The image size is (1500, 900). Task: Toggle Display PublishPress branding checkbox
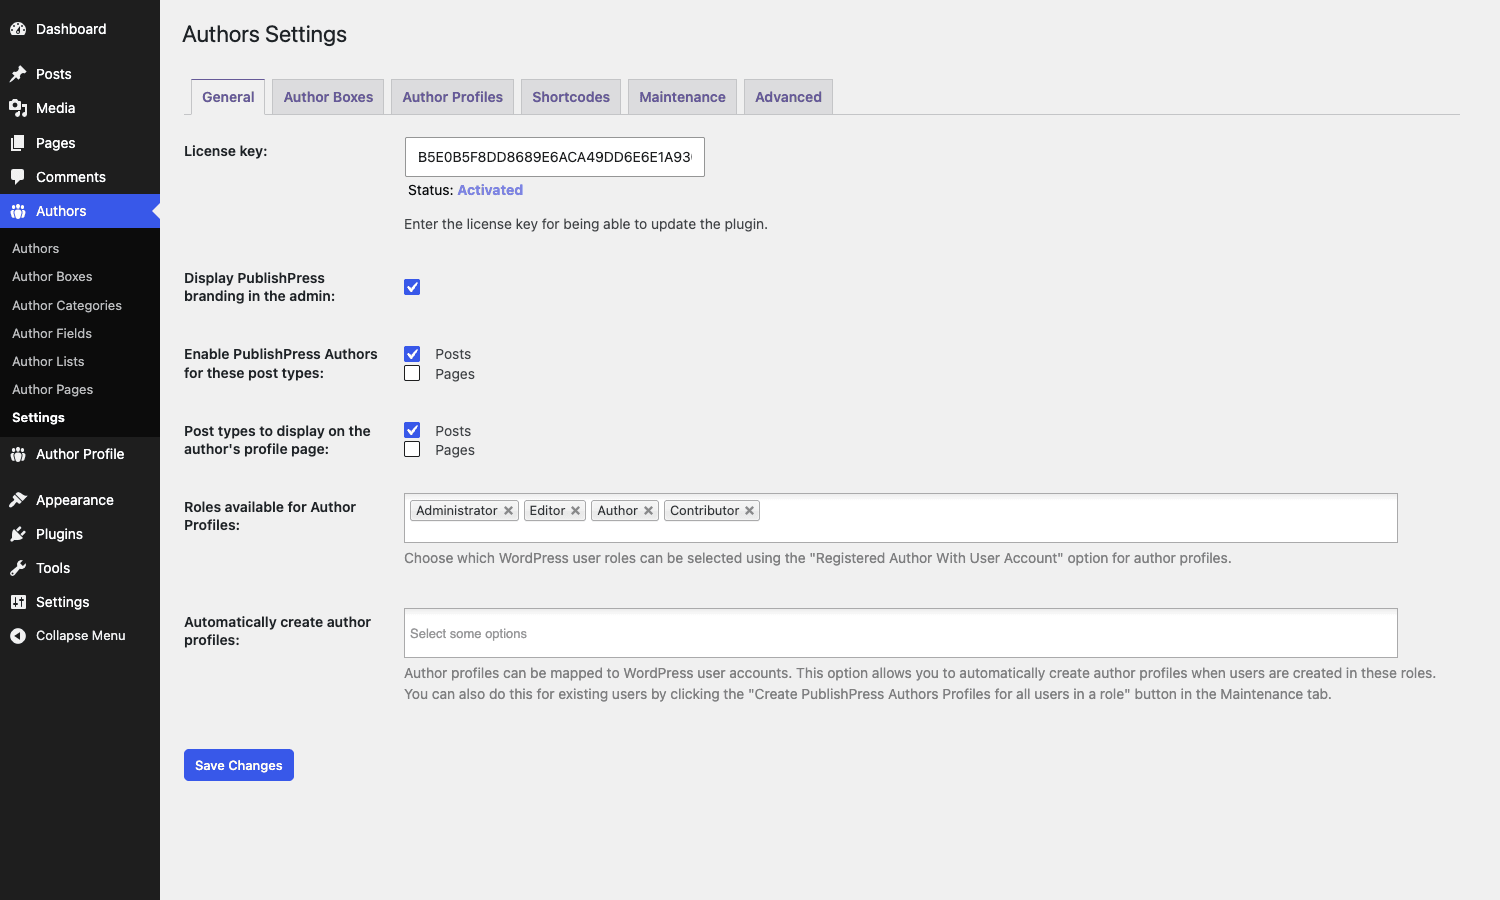point(412,287)
